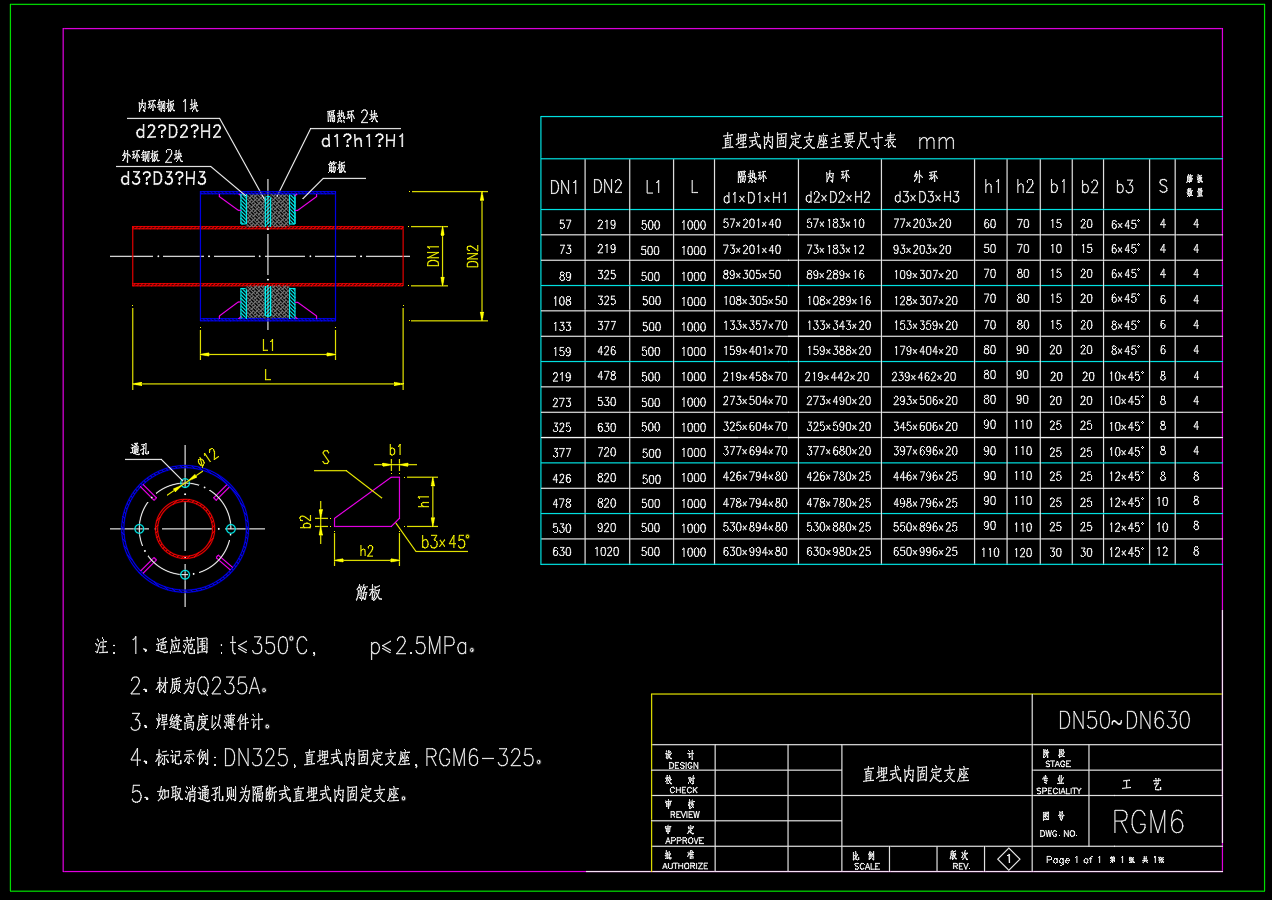Select the h2 dimension on rib plate detail

366,551
